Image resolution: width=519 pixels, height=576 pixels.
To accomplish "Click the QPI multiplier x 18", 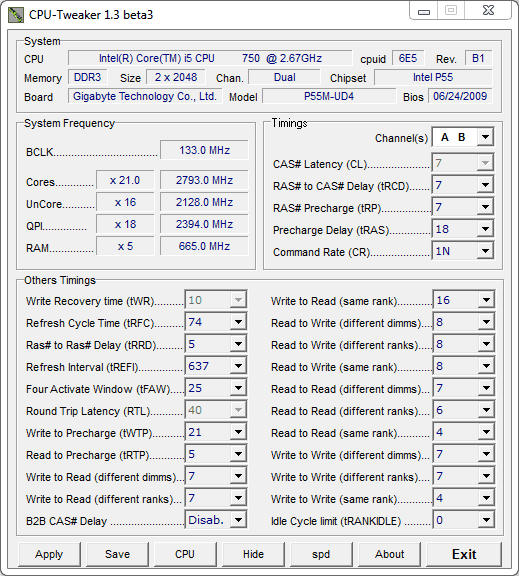I will 125,224.
